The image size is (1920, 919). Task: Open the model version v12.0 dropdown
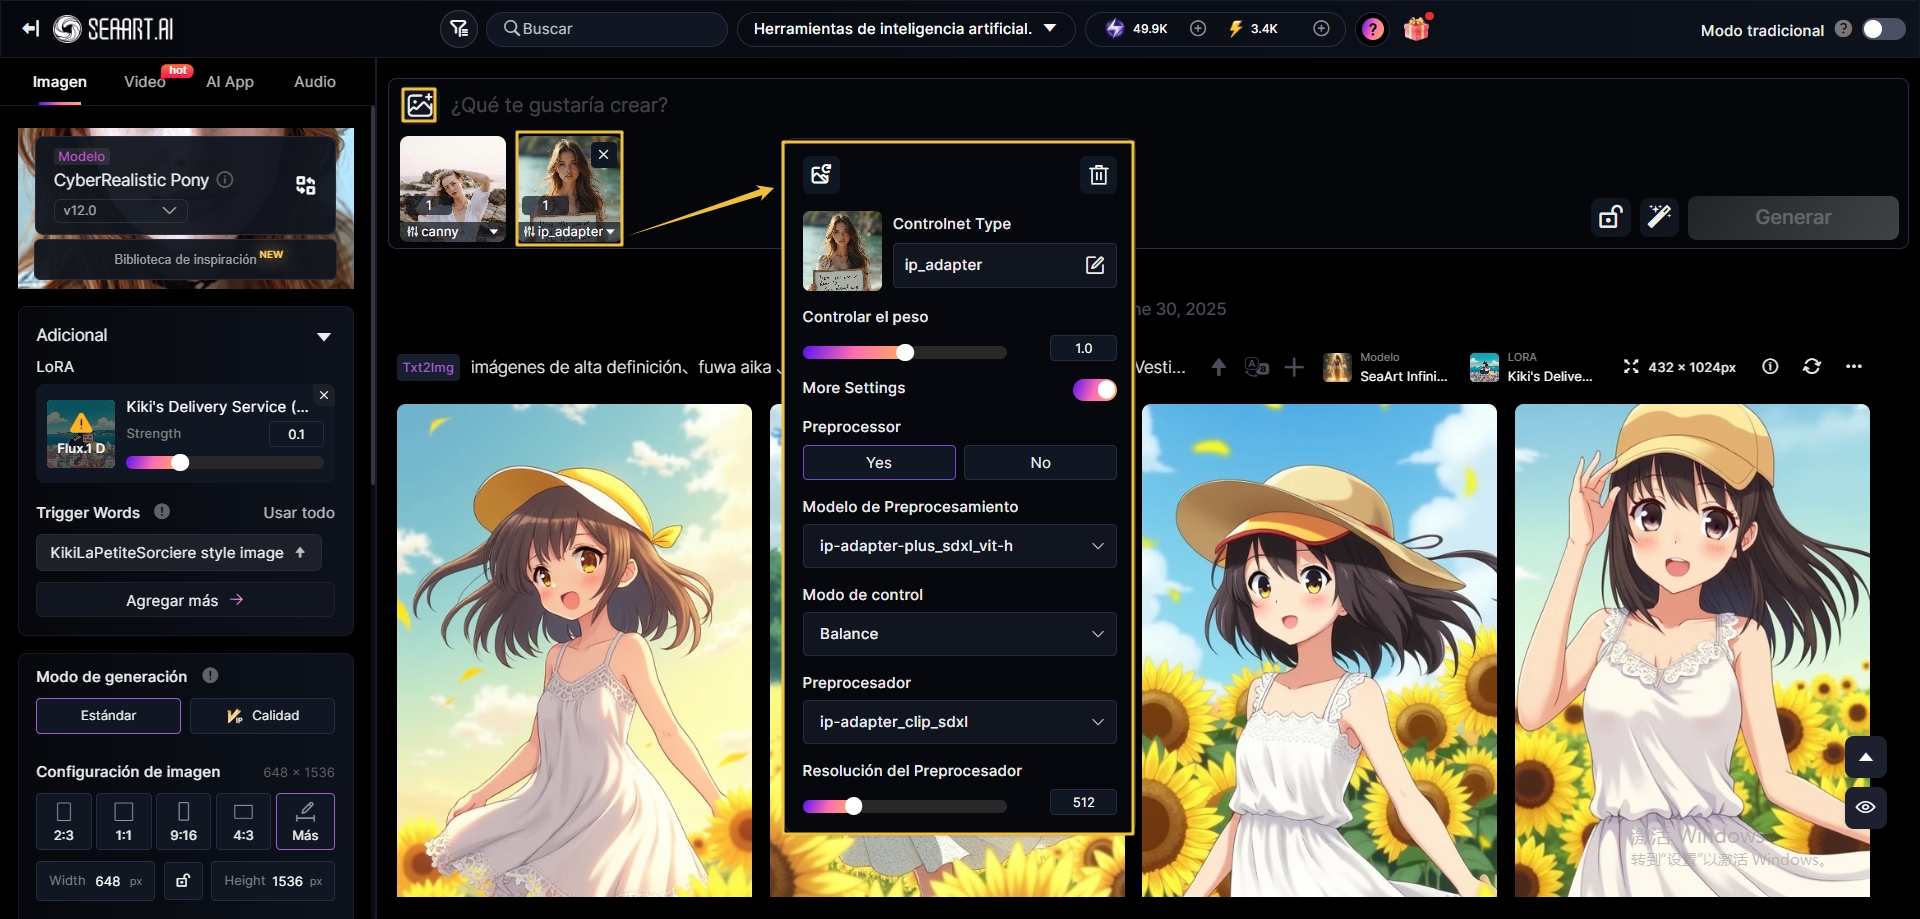point(120,210)
